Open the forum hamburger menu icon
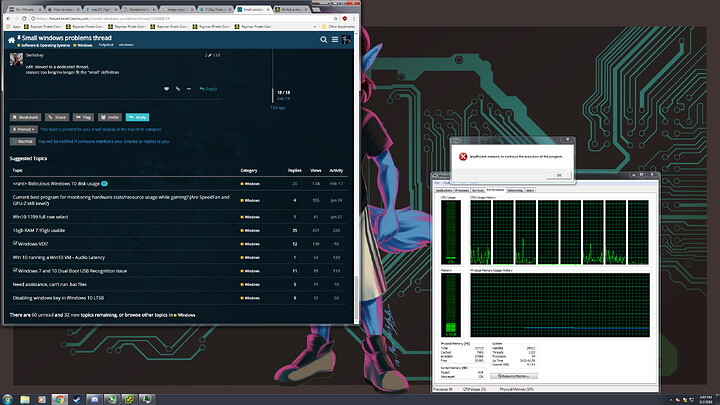This screenshot has width=720, height=405. (x=335, y=40)
